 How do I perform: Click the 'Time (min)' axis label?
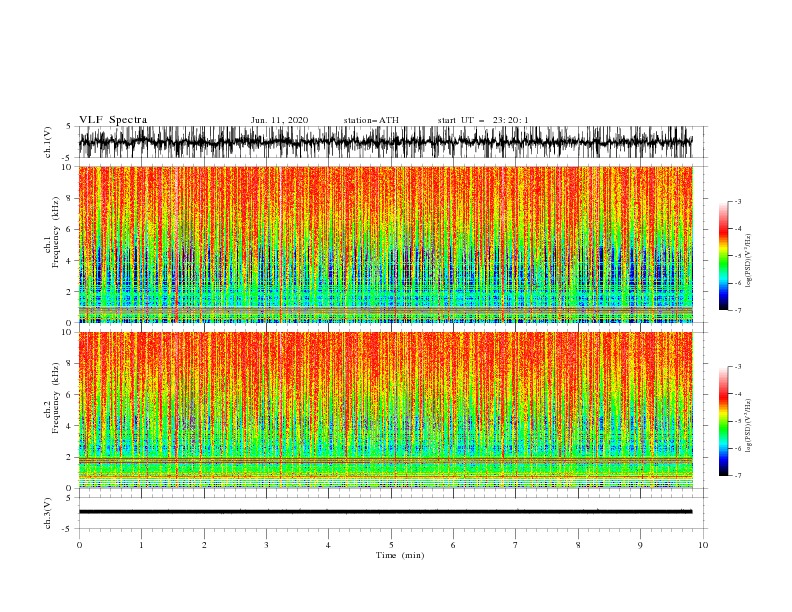(400, 555)
